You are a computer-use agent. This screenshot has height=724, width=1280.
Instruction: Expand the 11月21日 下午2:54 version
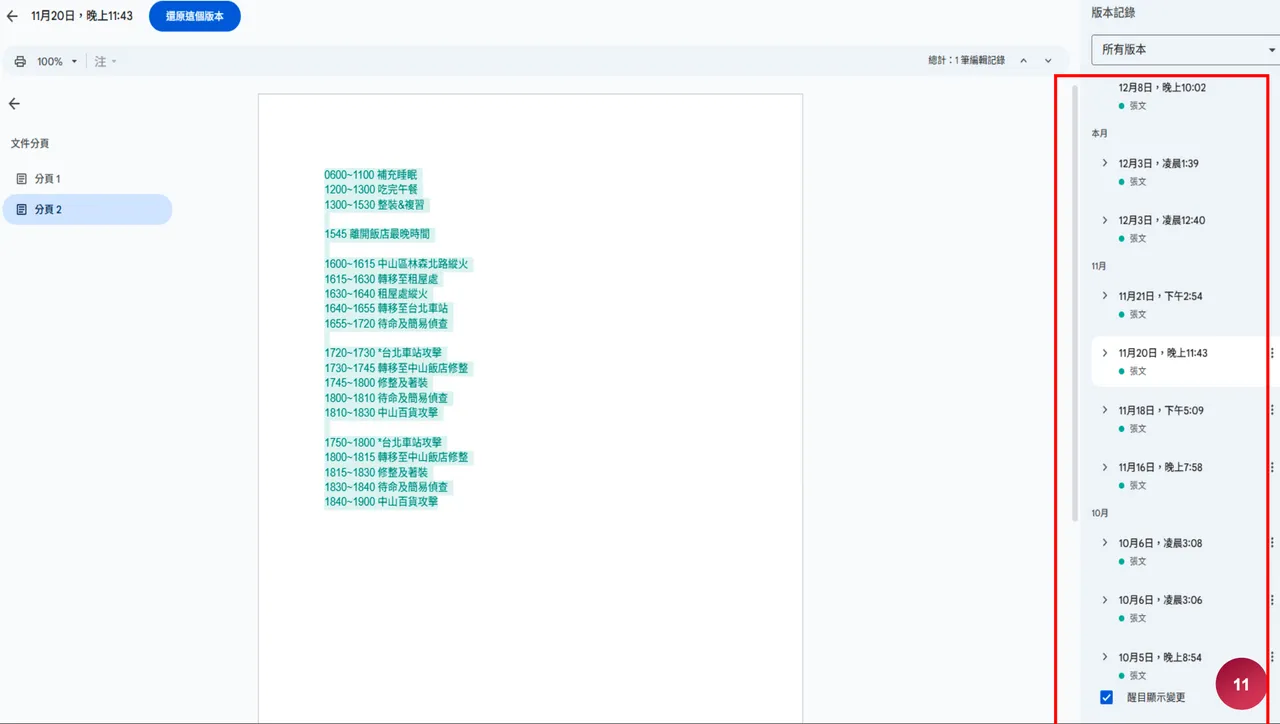tap(1104, 296)
